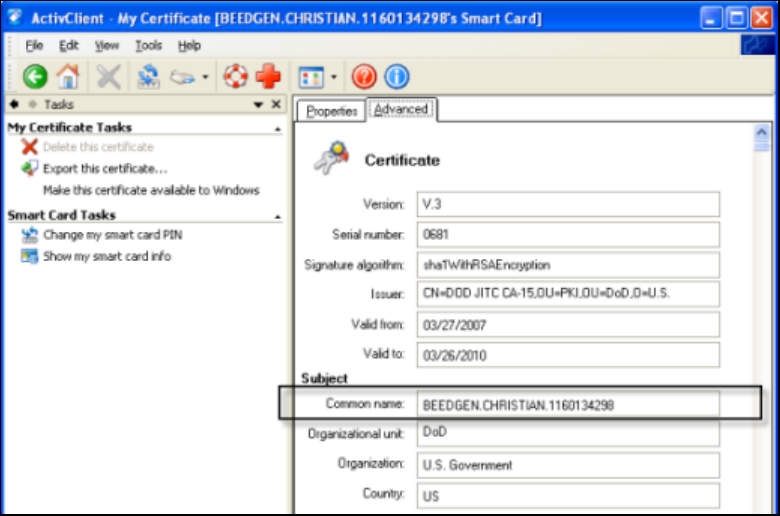Open the card reader dropdown arrow

[x=205, y=77]
